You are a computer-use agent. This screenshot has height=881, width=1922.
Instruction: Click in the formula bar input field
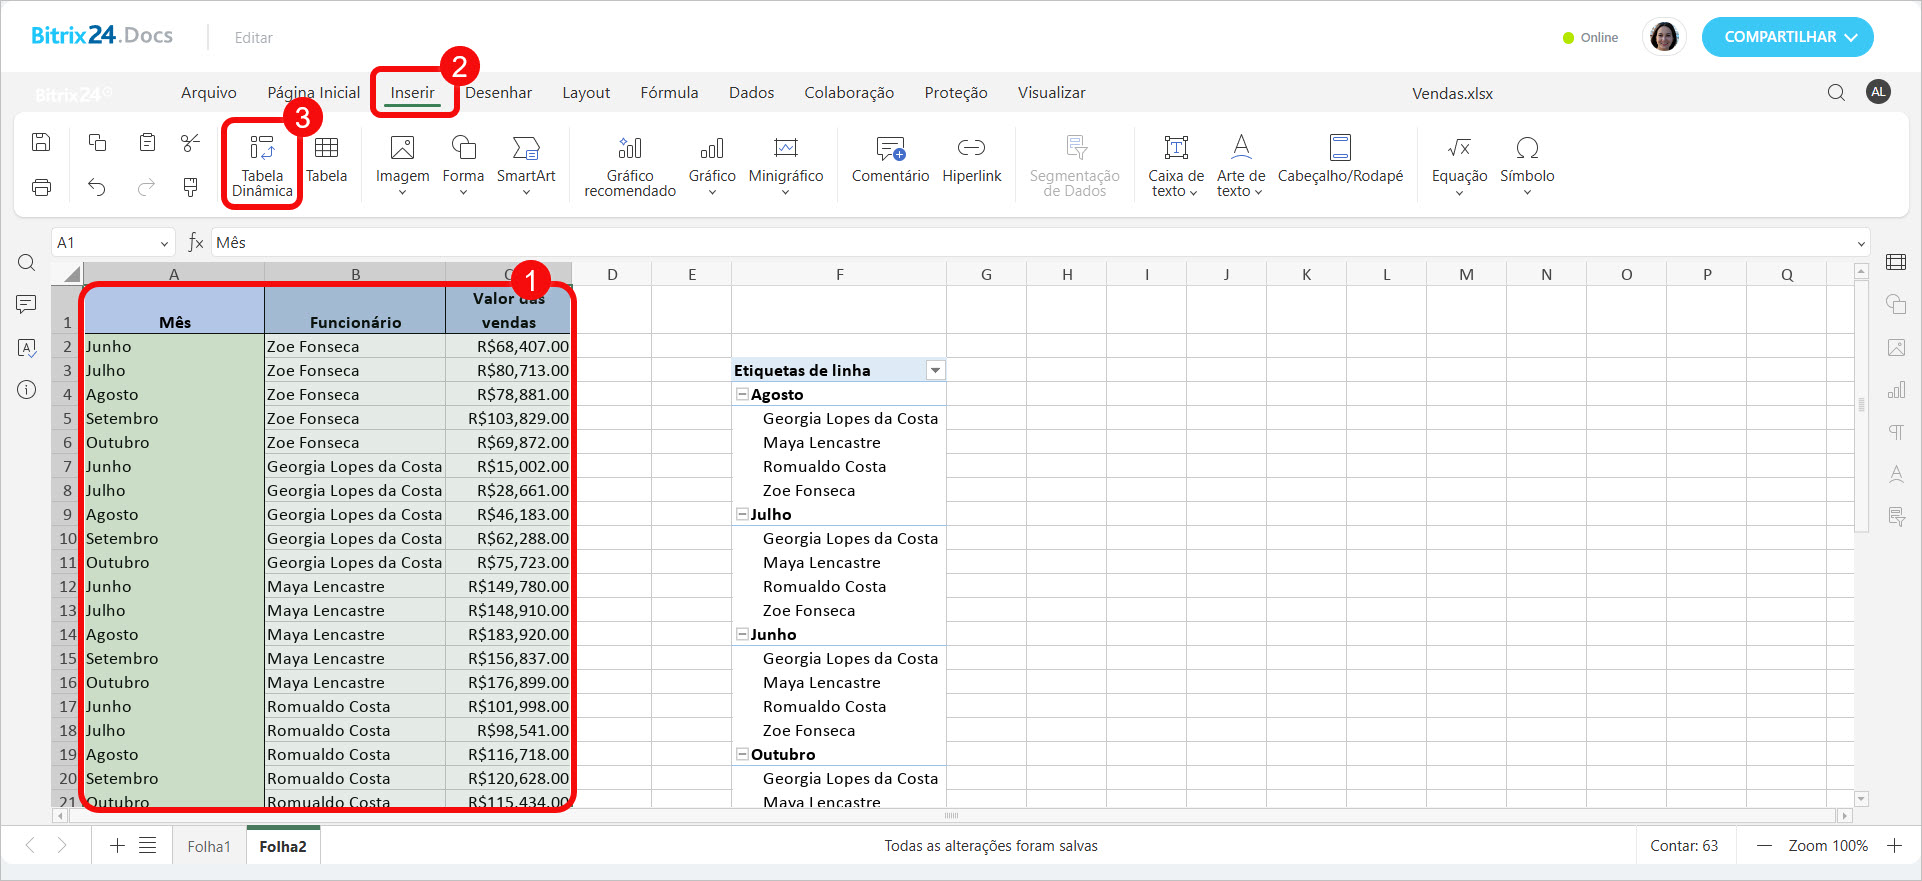point(1030,243)
